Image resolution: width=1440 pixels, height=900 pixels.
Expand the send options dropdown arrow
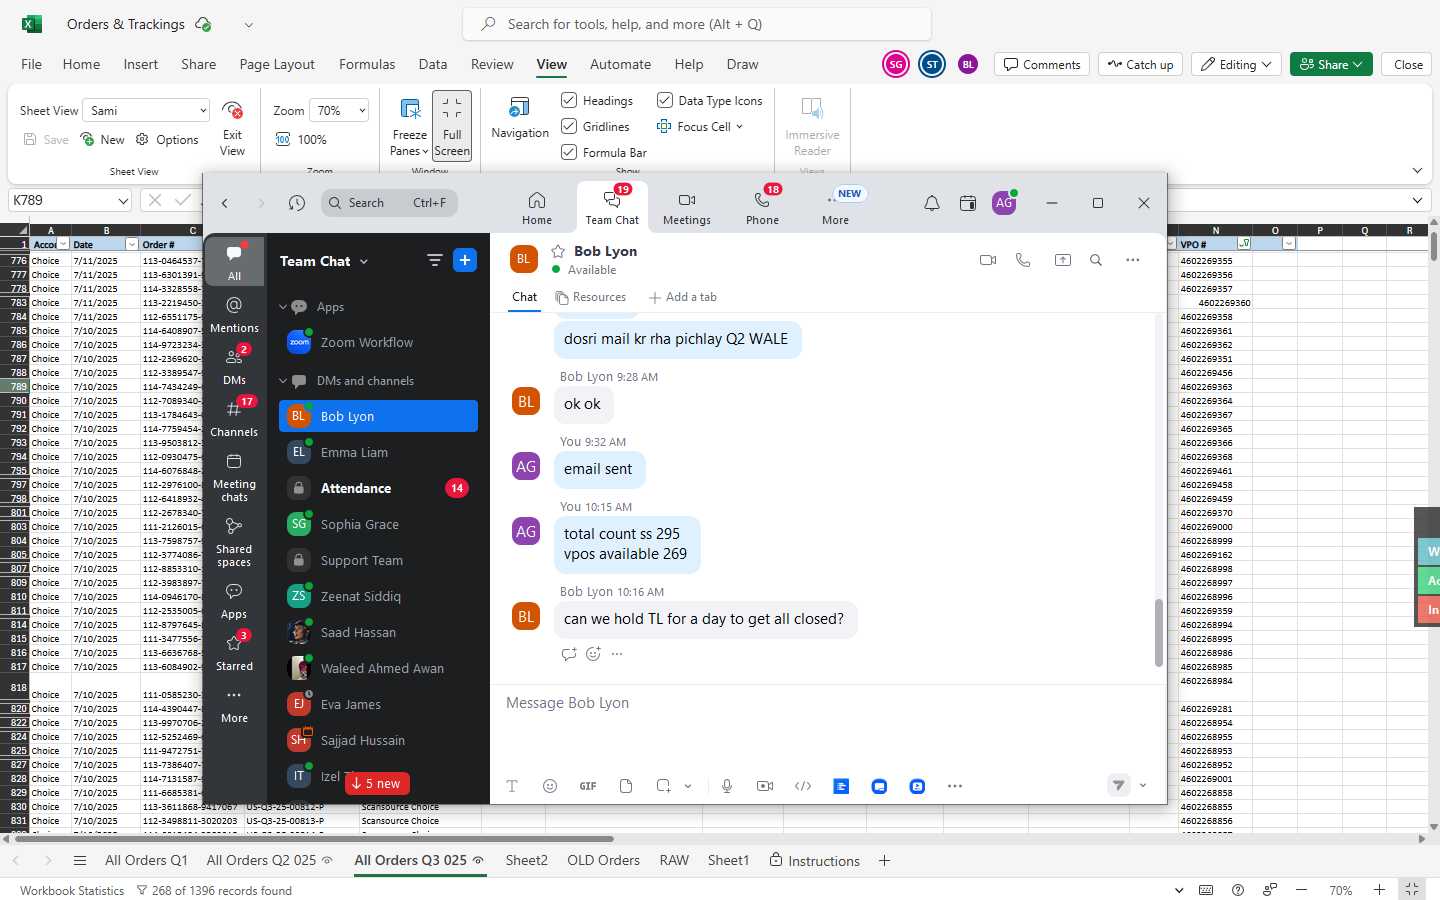pos(1143,786)
